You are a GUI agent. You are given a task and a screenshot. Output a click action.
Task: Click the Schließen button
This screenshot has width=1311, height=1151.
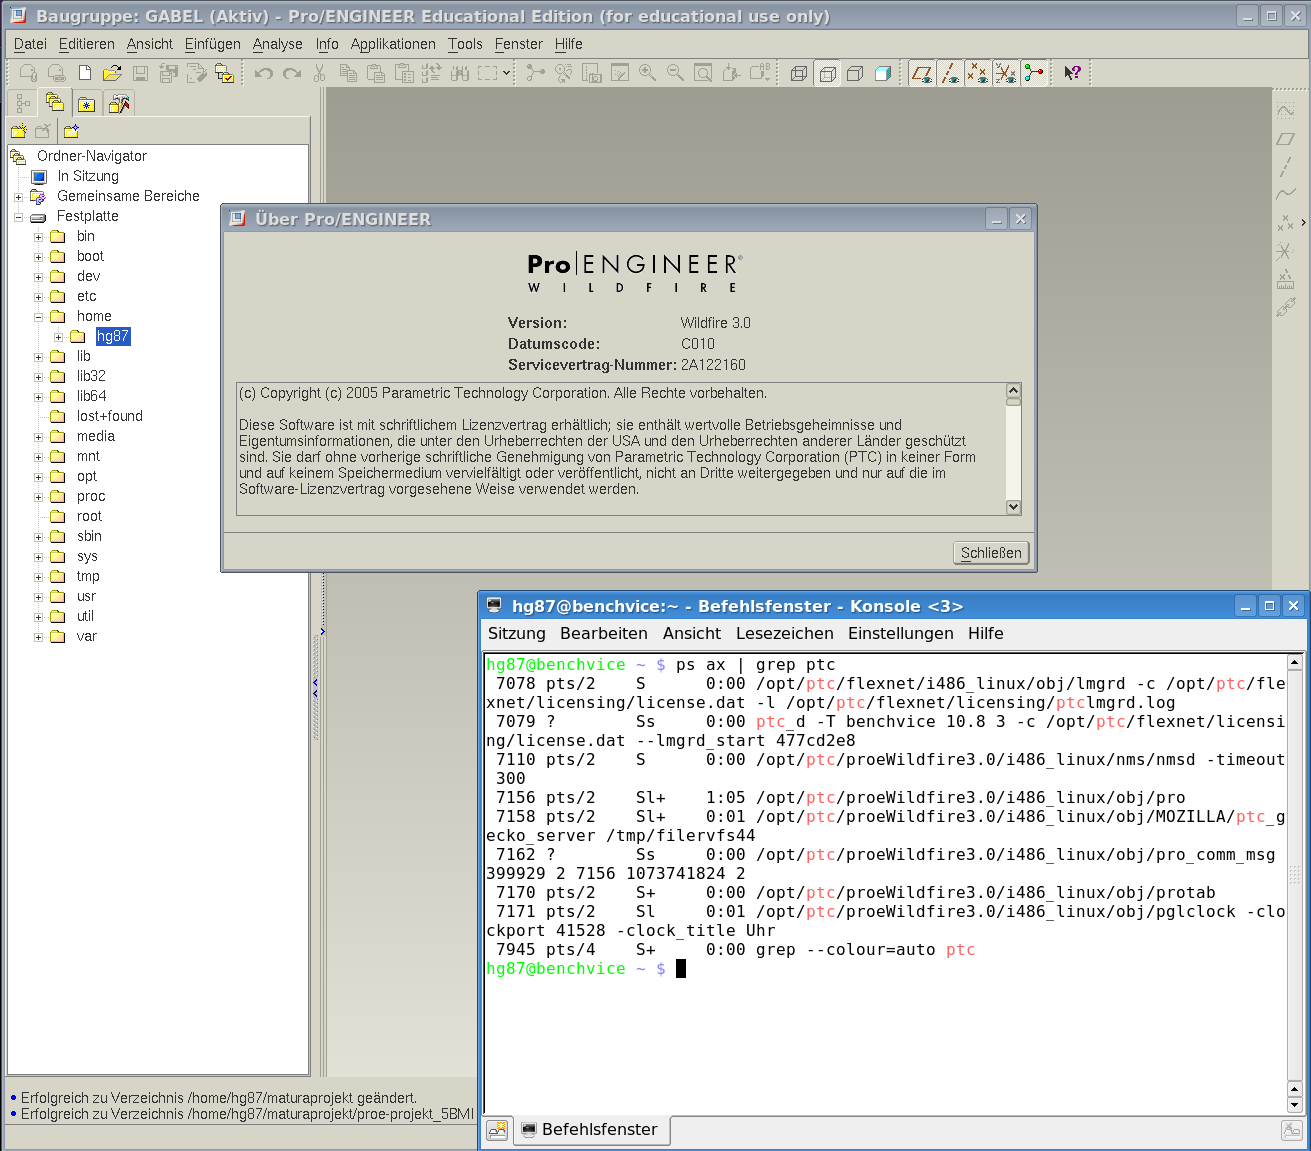click(x=991, y=553)
